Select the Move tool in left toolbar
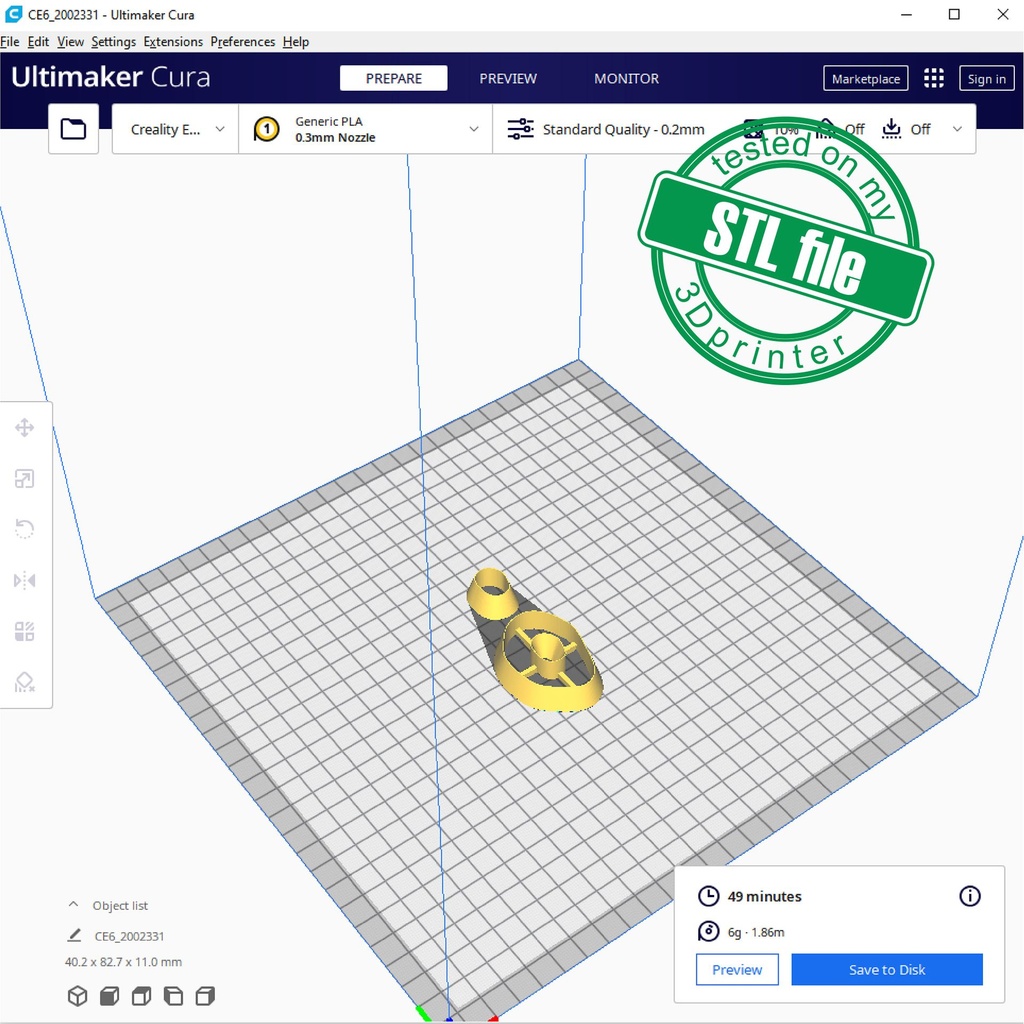 [x=25, y=428]
